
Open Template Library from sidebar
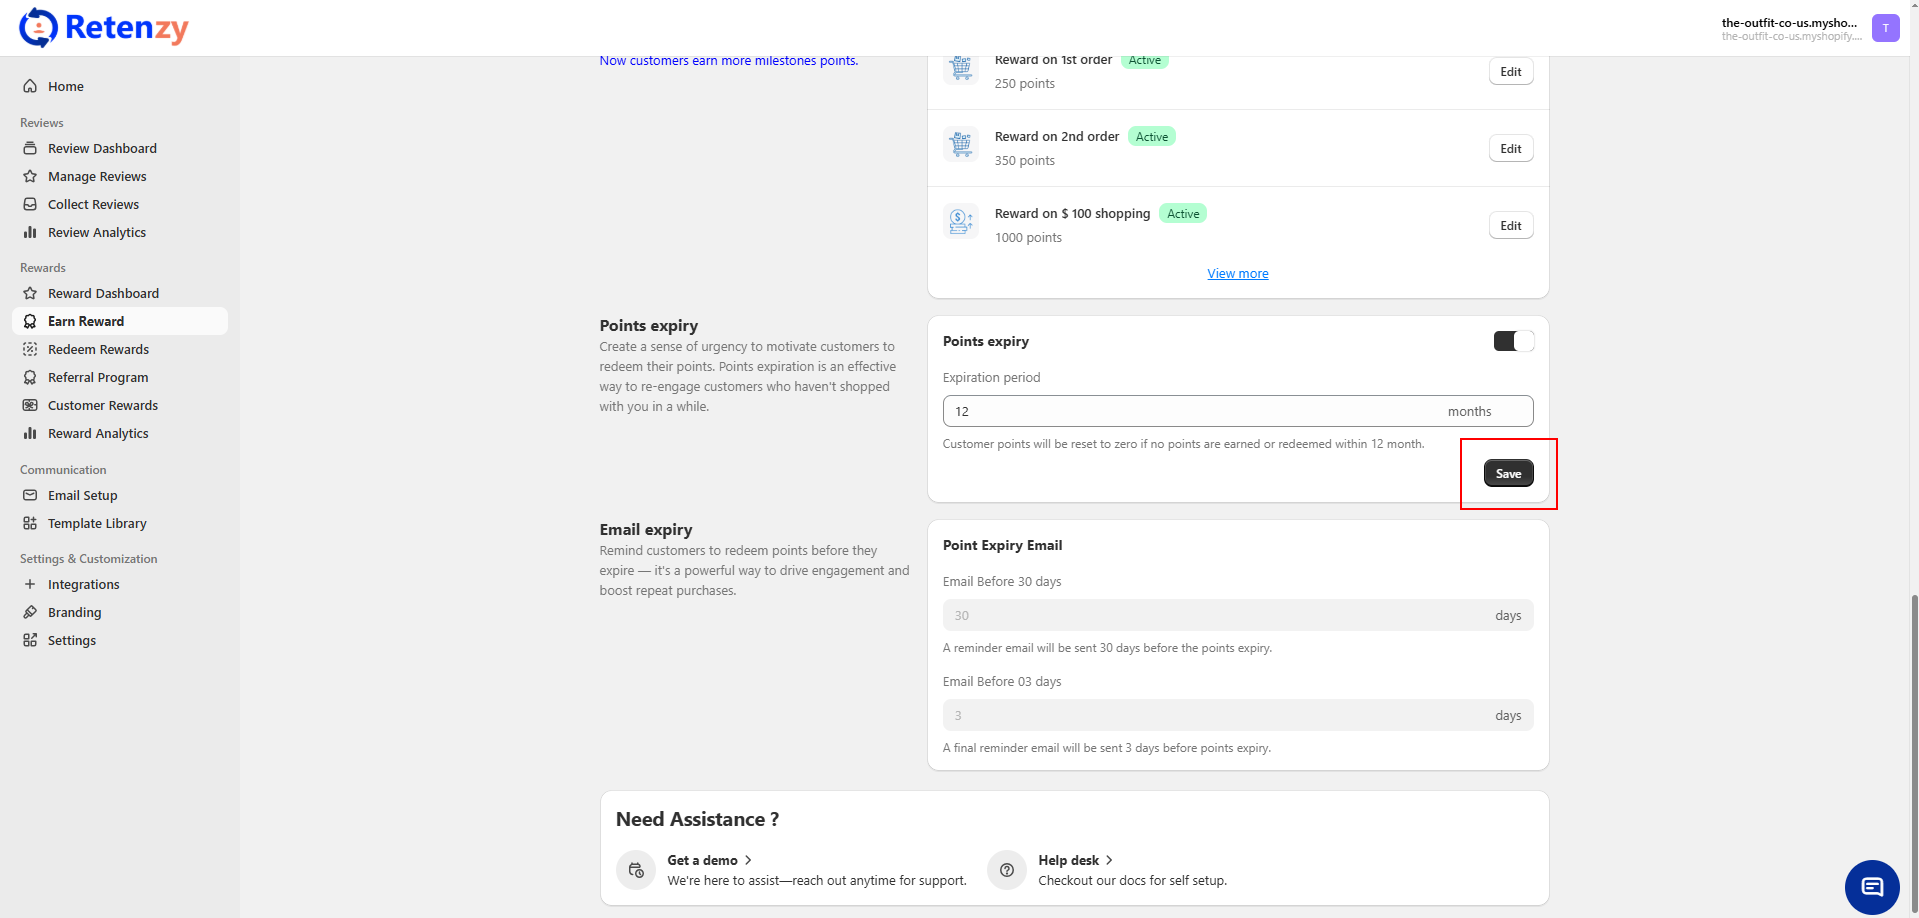coord(97,523)
